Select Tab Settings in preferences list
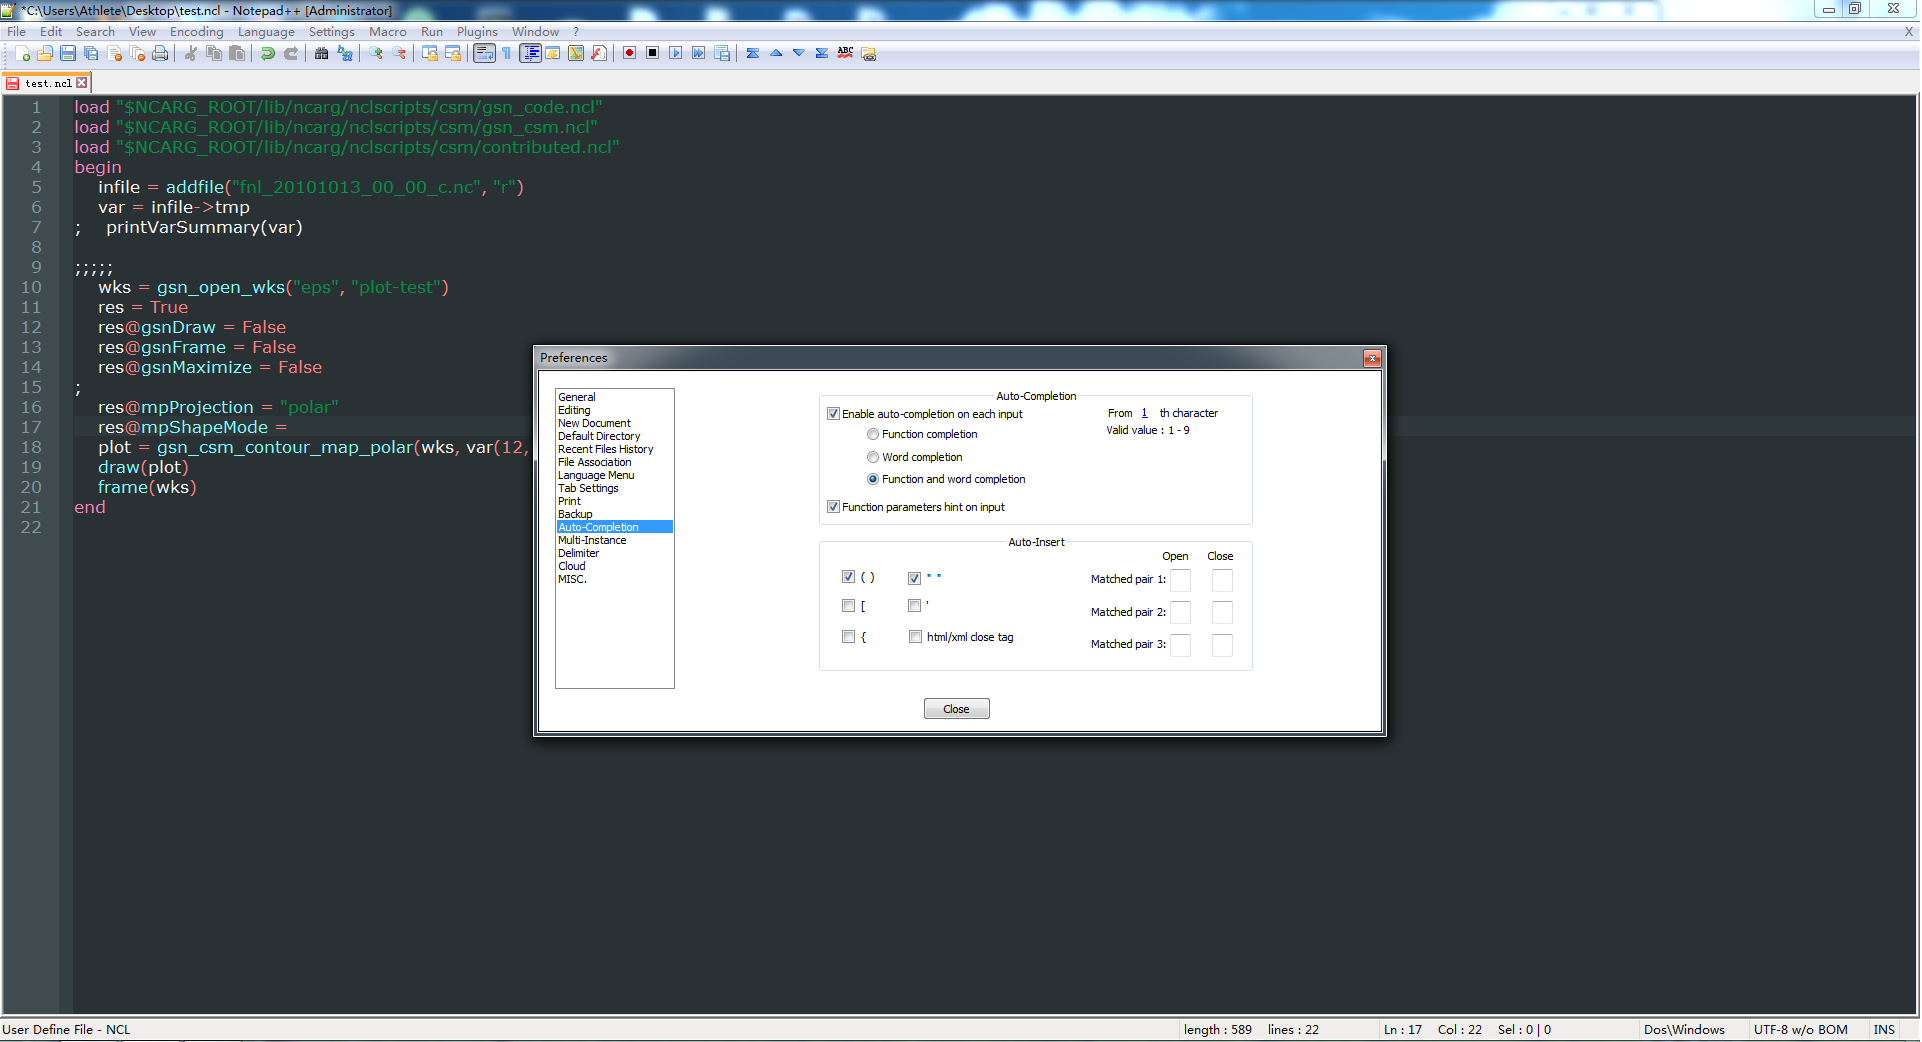Viewport: 1922px width, 1042px height. point(588,488)
